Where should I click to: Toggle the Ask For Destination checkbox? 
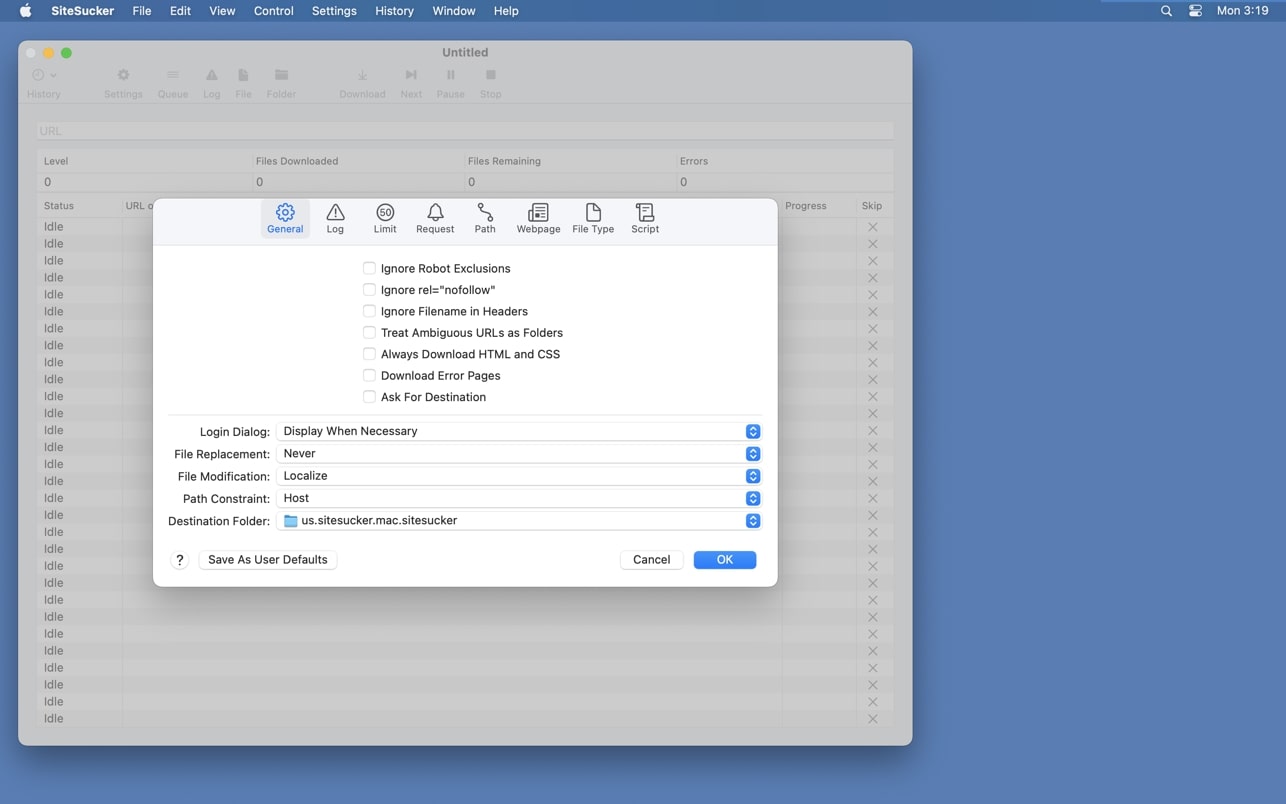click(369, 397)
